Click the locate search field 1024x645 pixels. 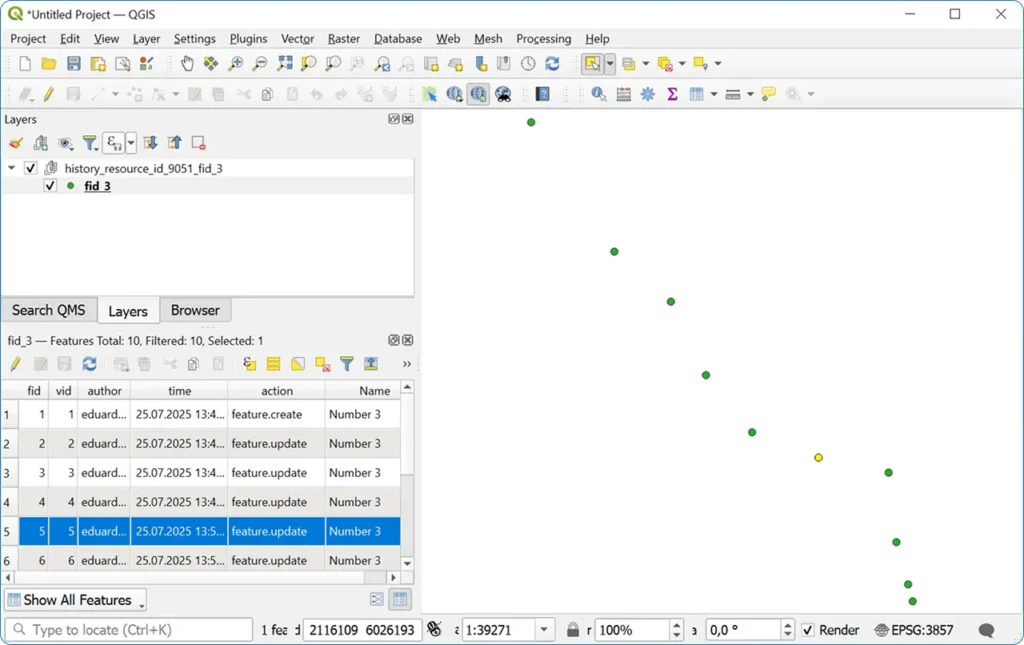point(128,629)
